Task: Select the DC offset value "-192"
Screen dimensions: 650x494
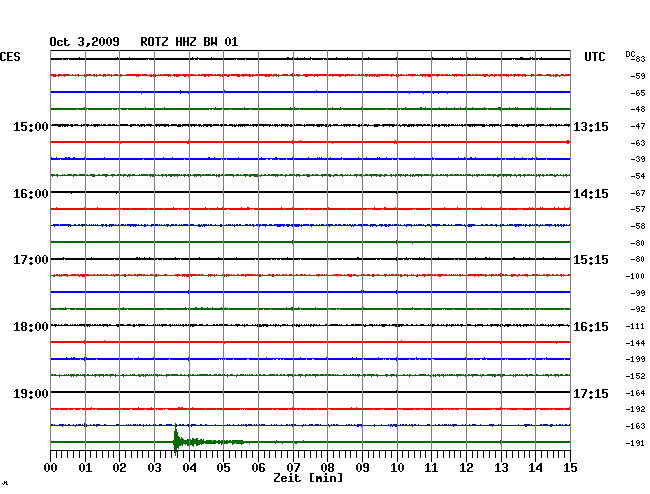Action: pyautogui.click(x=635, y=409)
